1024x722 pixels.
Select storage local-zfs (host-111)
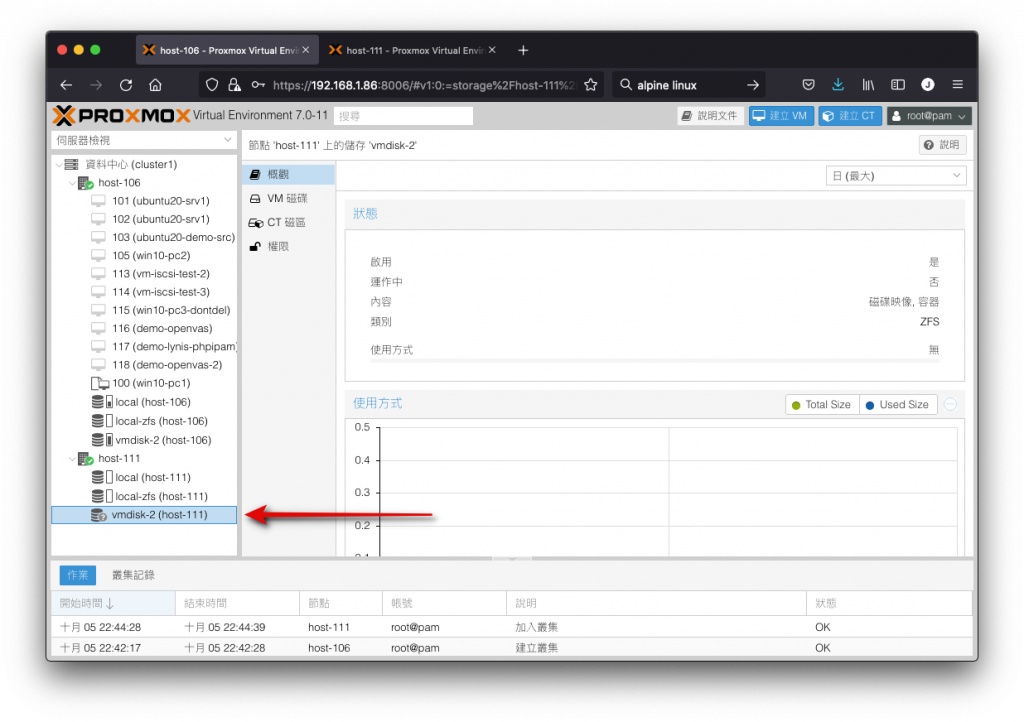[x=161, y=497]
